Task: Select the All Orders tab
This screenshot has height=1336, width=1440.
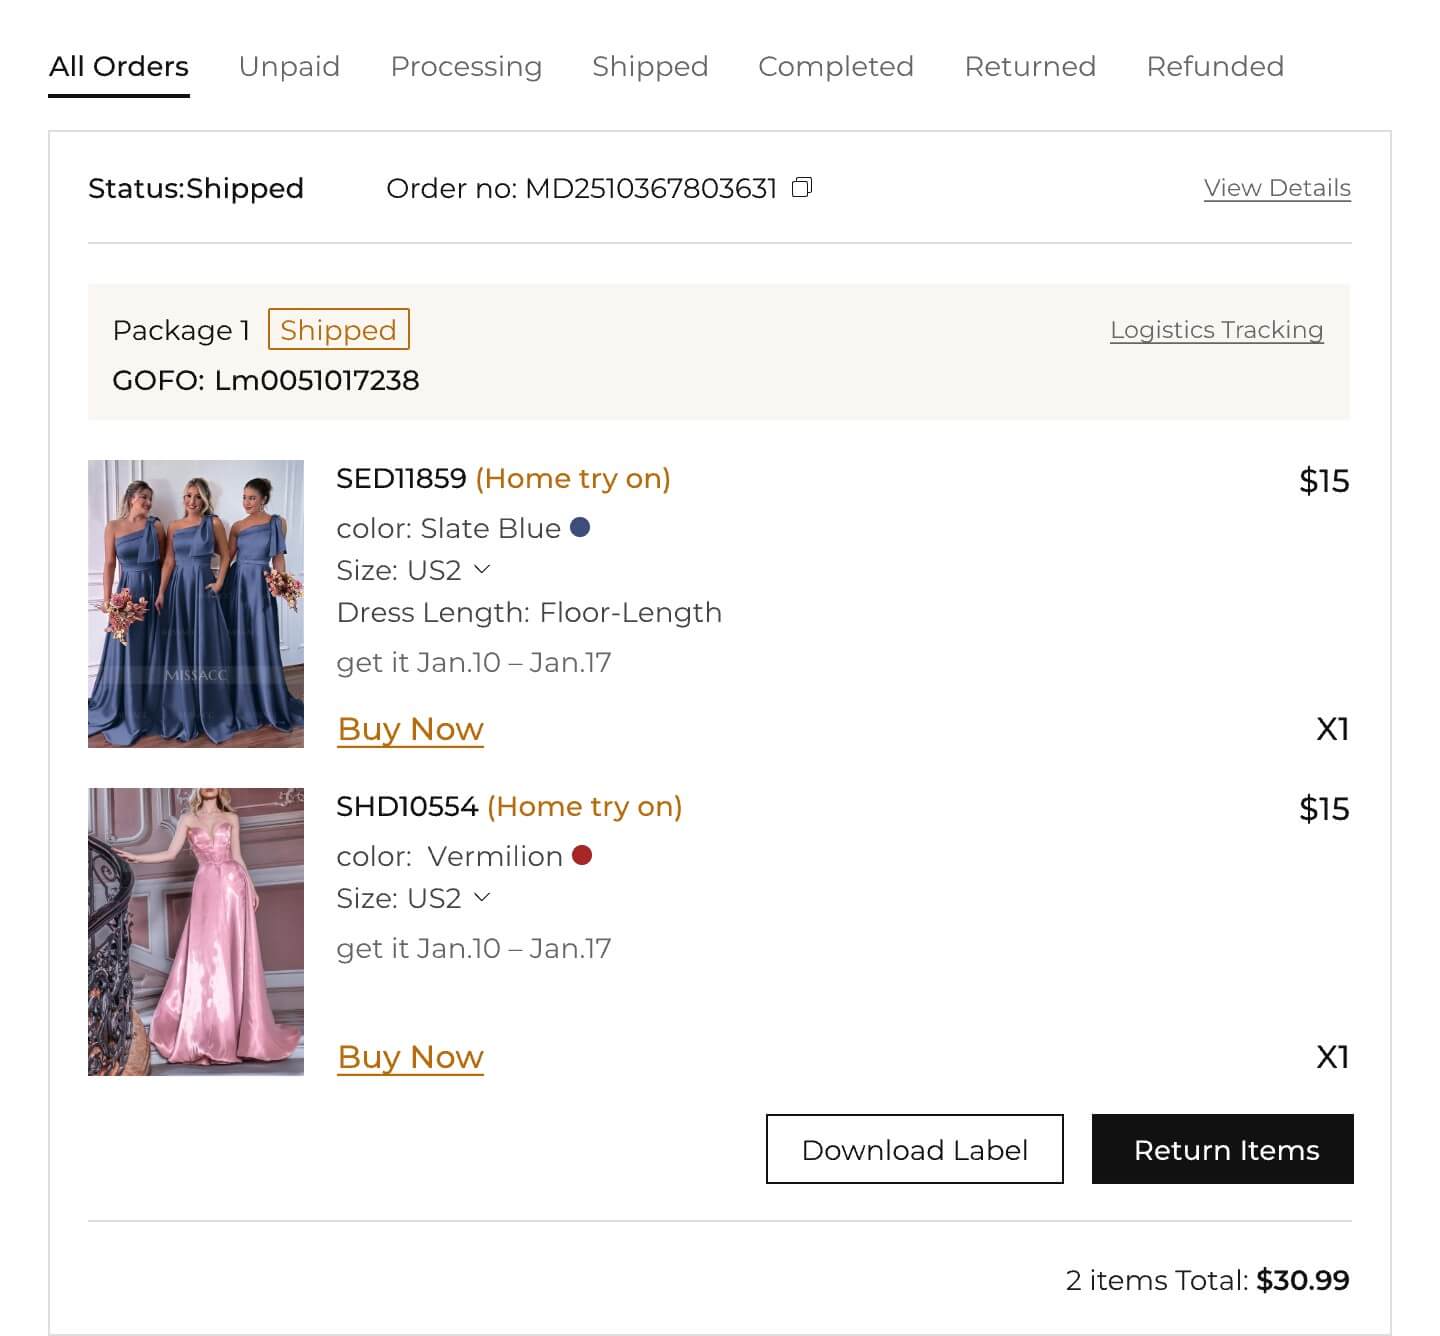Action: pyautogui.click(x=119, y=66)
